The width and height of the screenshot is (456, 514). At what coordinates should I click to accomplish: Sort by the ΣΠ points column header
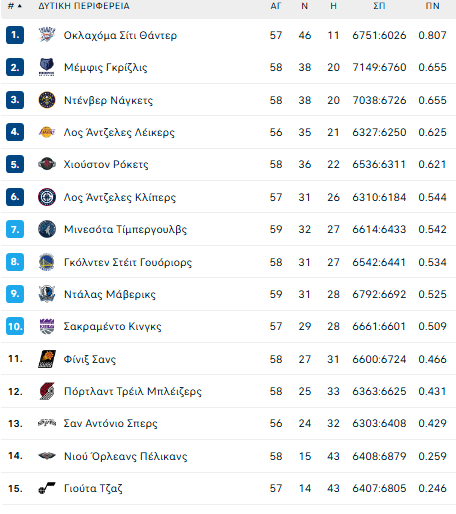[379, 6]
